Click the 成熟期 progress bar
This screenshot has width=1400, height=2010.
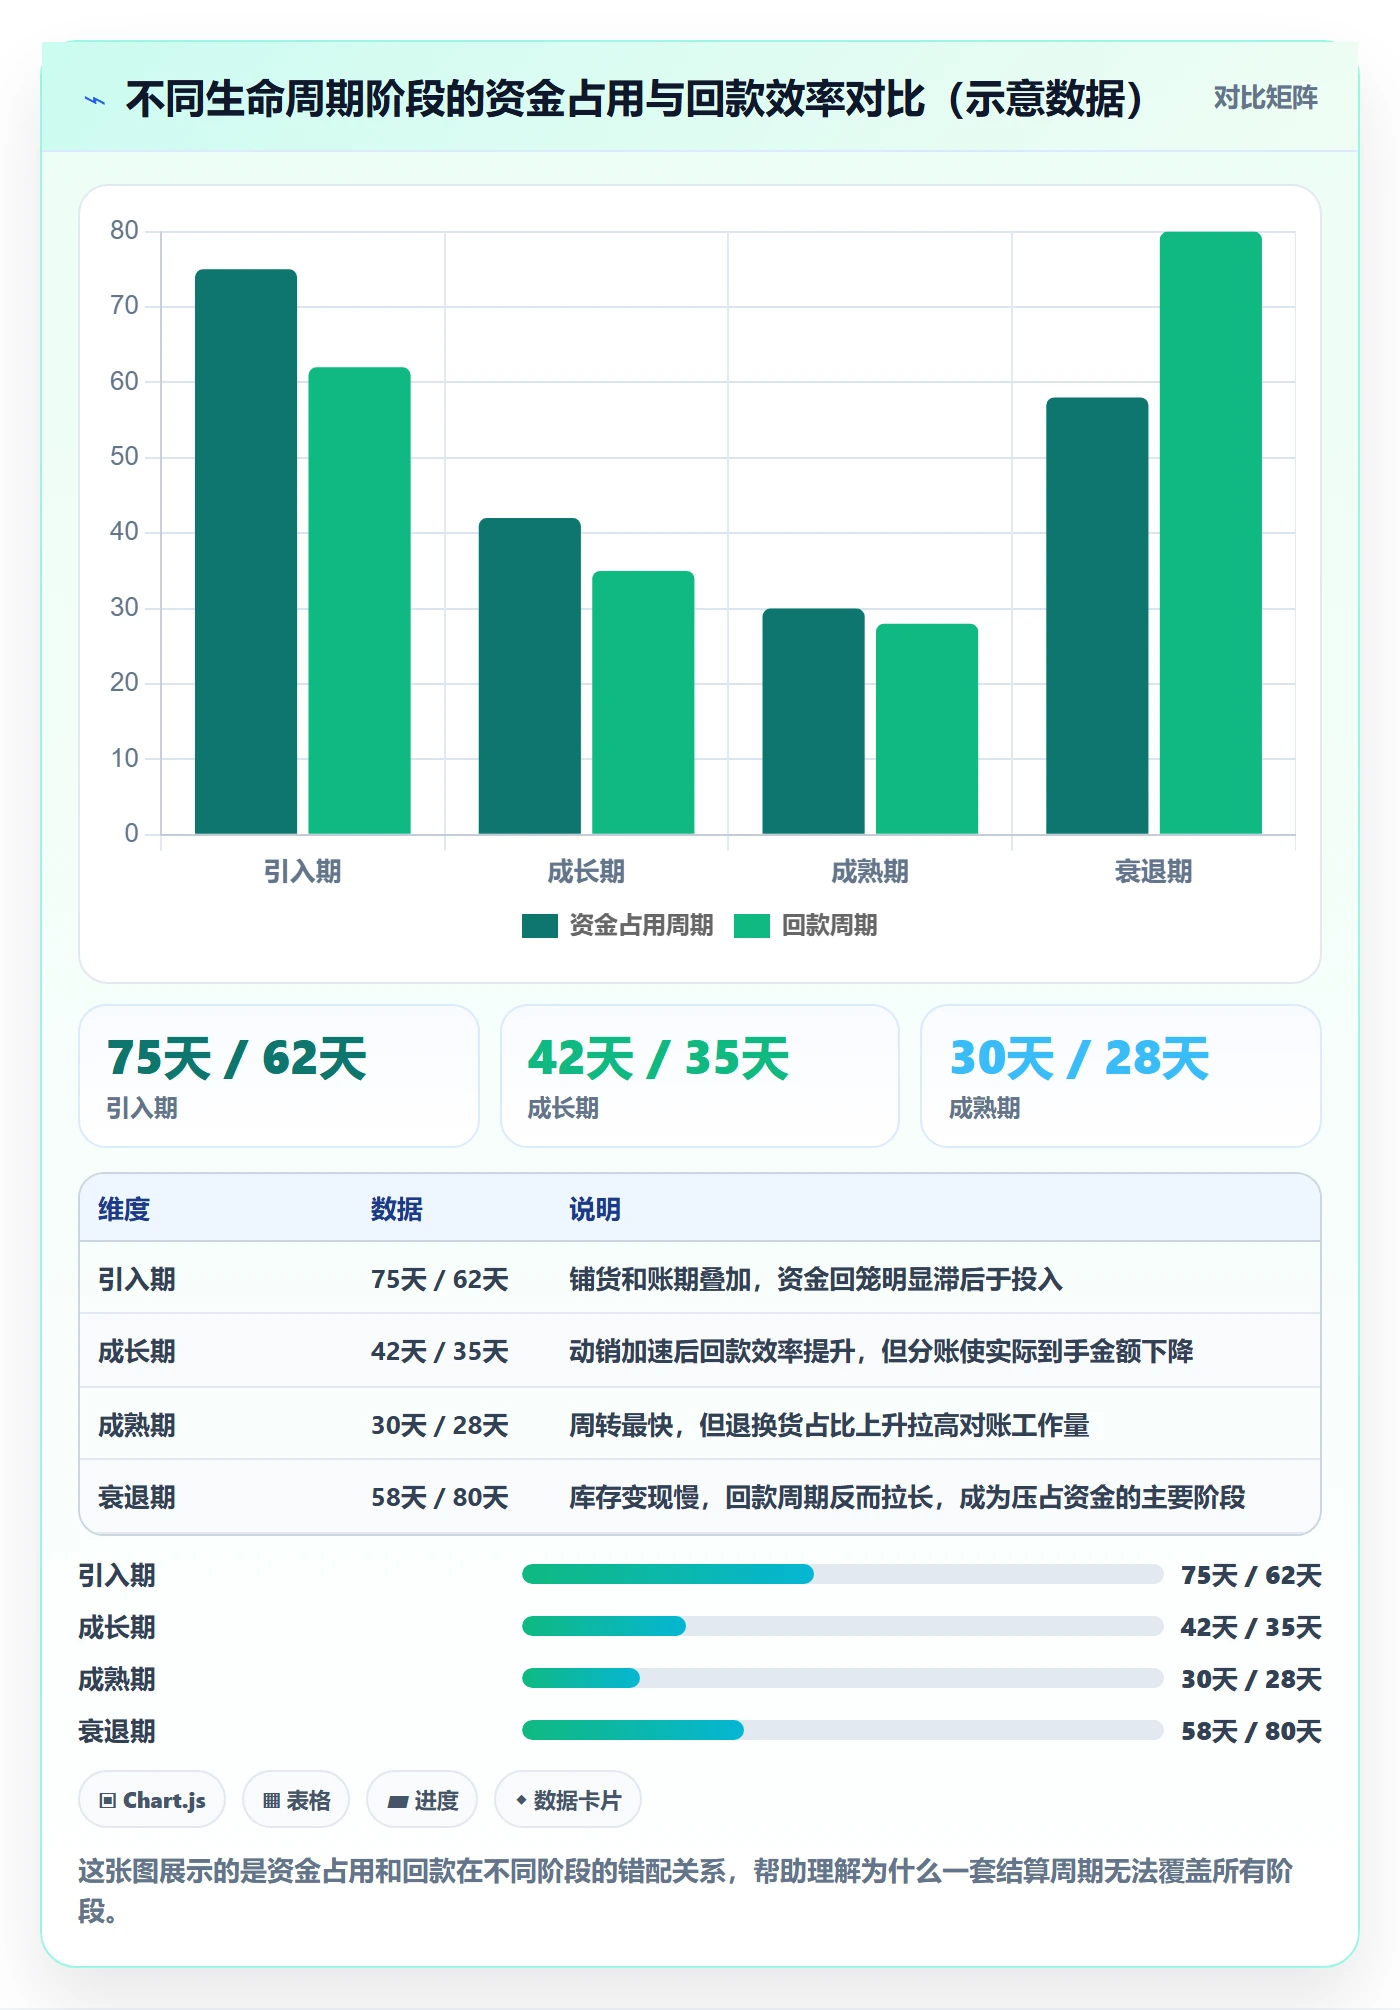pos(842,1678)
